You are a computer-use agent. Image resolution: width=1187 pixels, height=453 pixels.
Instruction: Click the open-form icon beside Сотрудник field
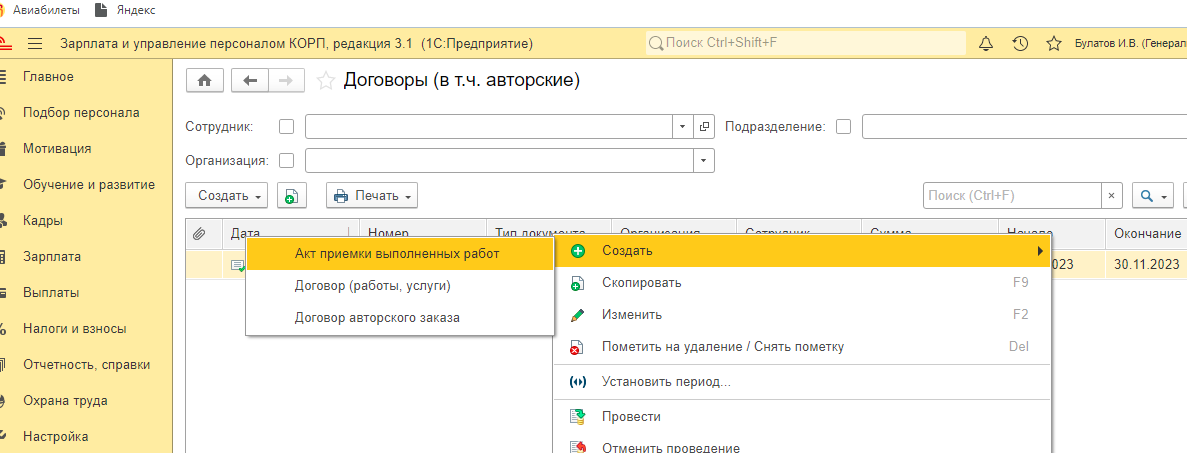[705, 127]
